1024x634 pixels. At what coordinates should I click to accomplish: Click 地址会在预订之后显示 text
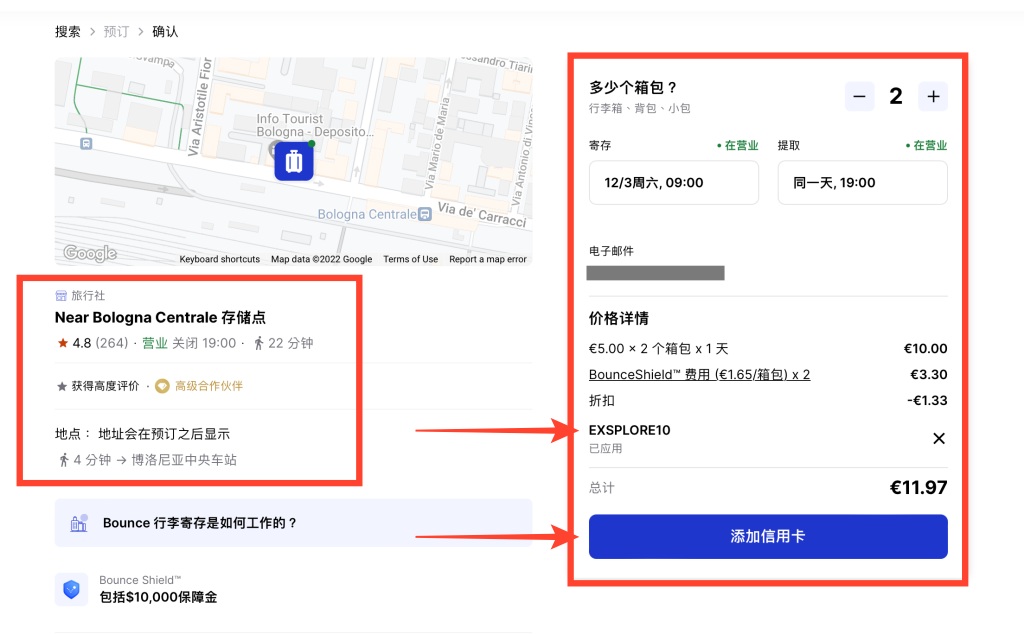(164, 434)
